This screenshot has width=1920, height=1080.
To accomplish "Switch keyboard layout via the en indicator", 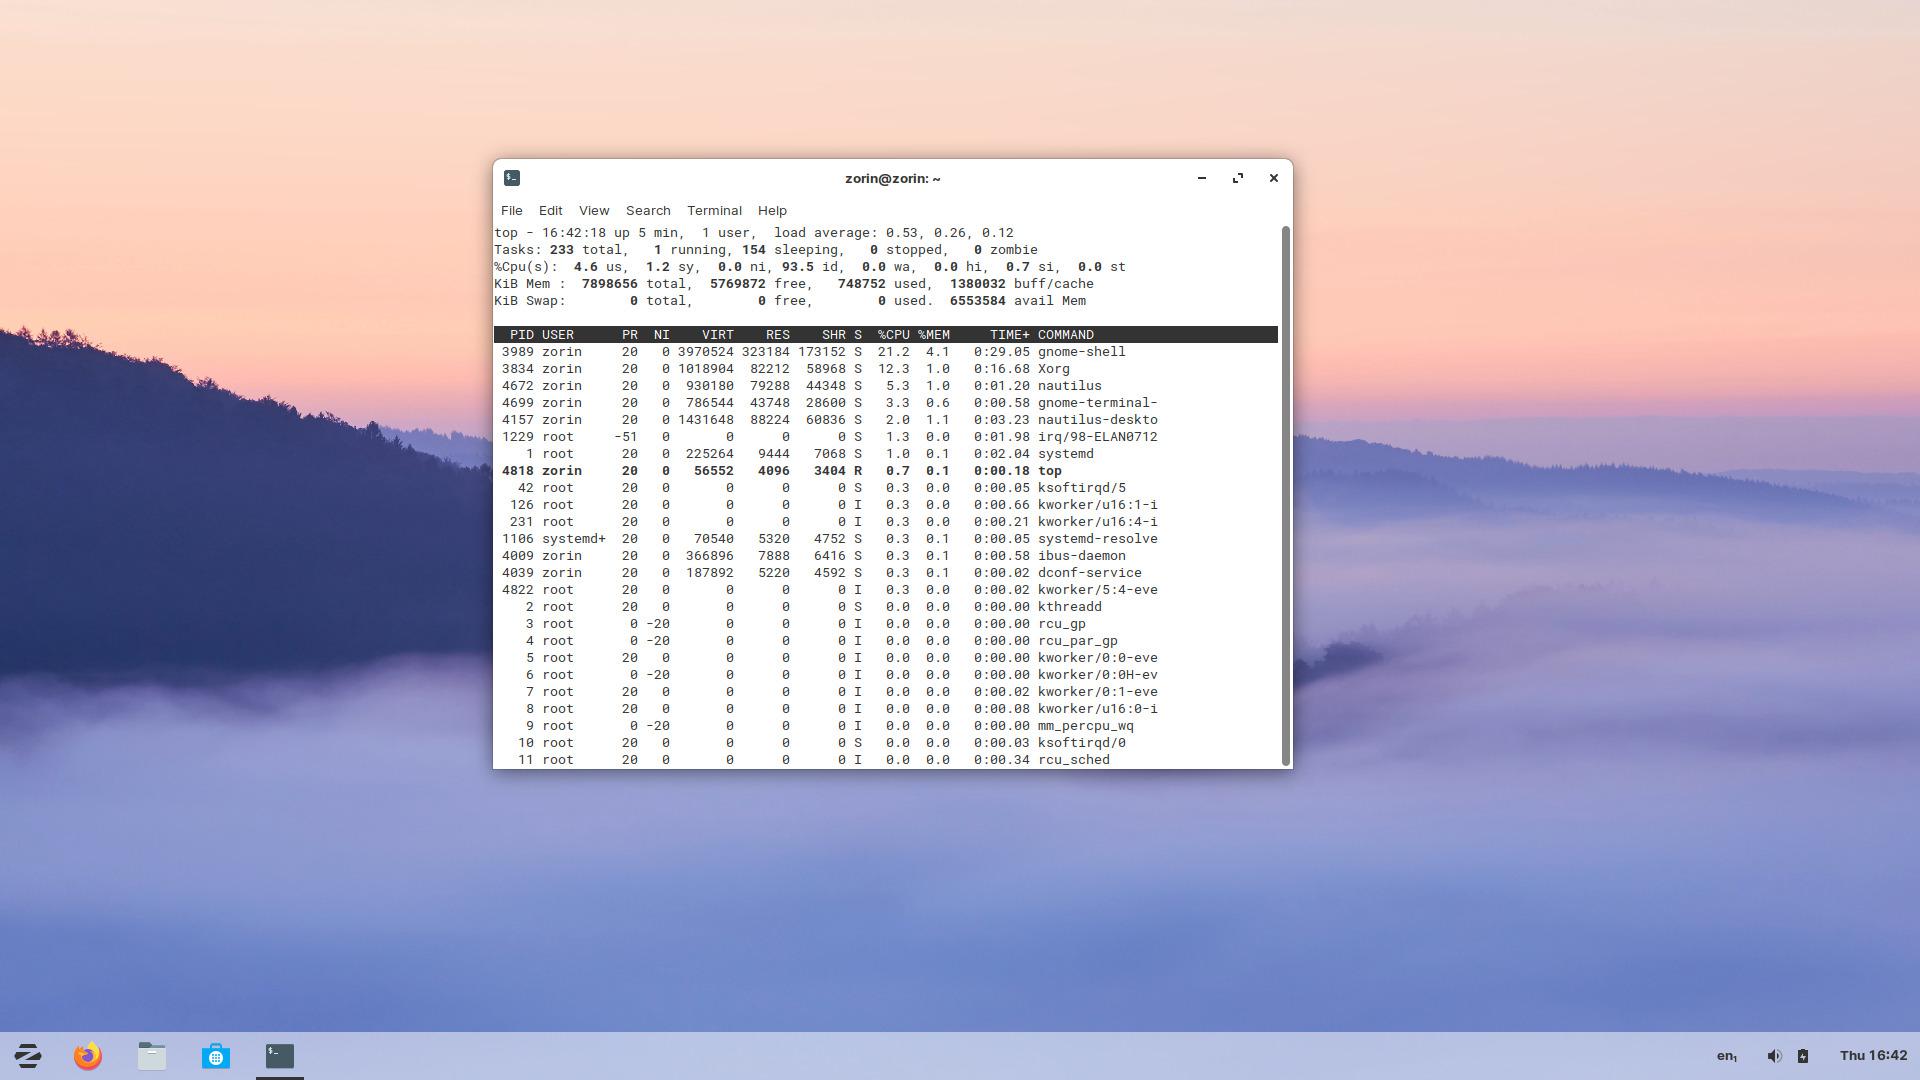I will pyautogui.click(x=1727, y=1056).
